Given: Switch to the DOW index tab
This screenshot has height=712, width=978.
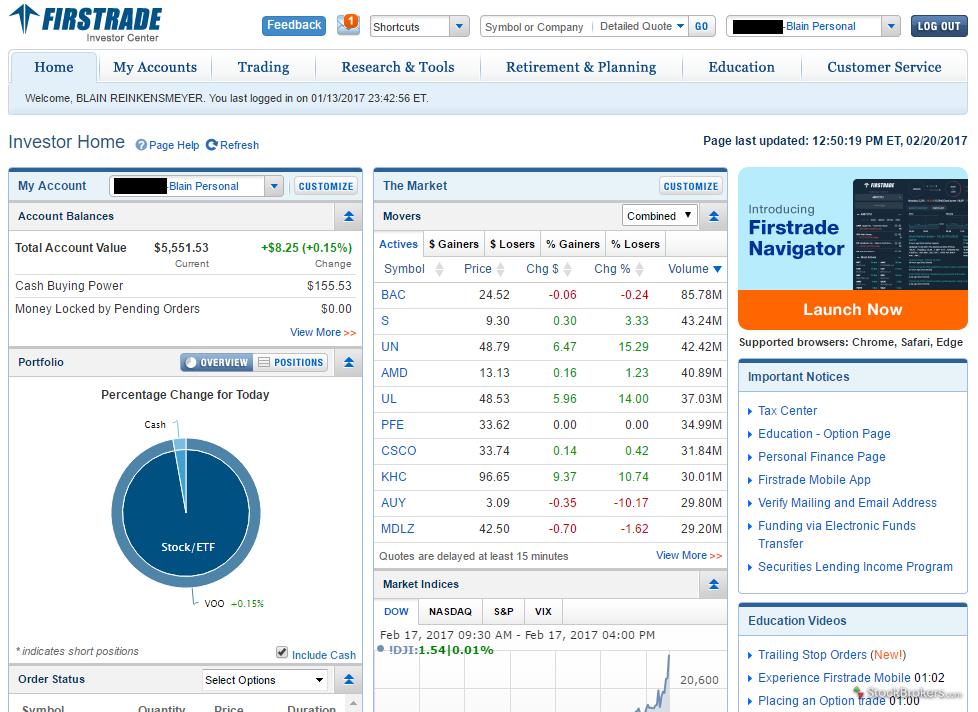Looking at the screenshot, I should point(397,612).
